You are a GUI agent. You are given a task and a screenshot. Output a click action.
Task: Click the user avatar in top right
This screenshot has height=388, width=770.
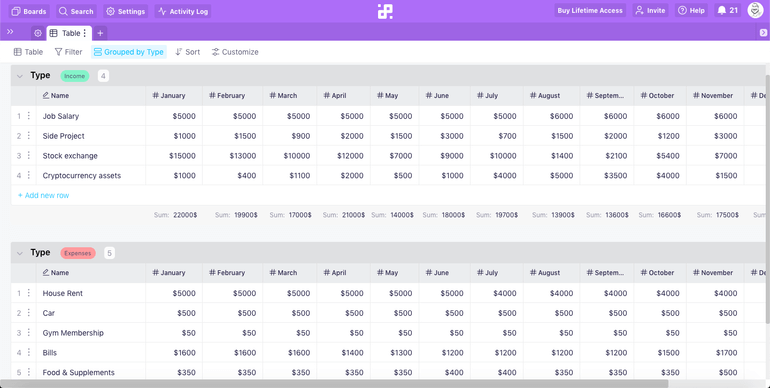tap(755, 10)
